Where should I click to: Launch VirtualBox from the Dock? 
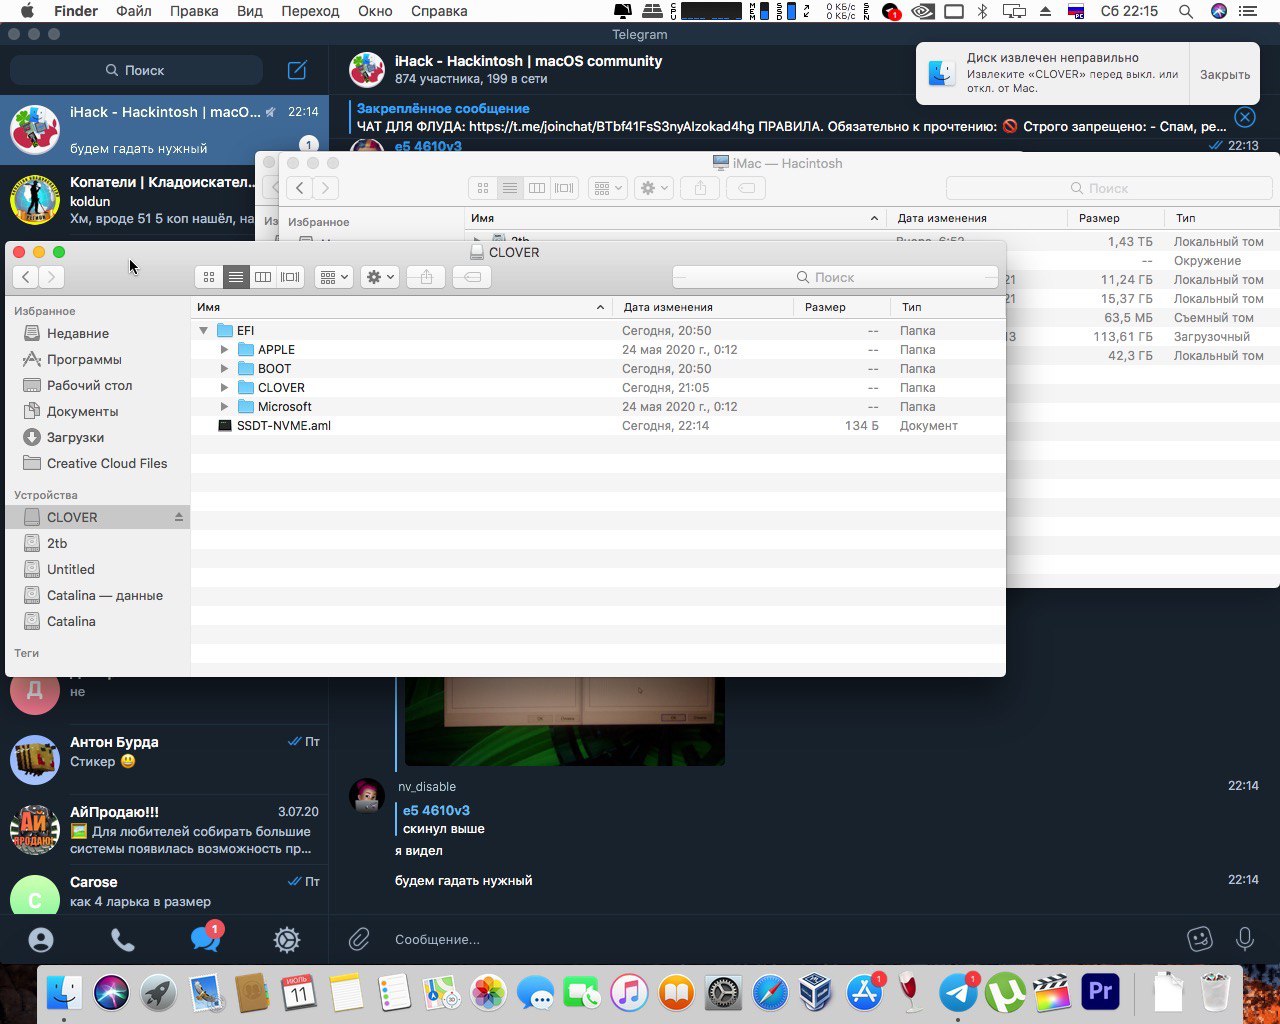(x=816, y=993)
